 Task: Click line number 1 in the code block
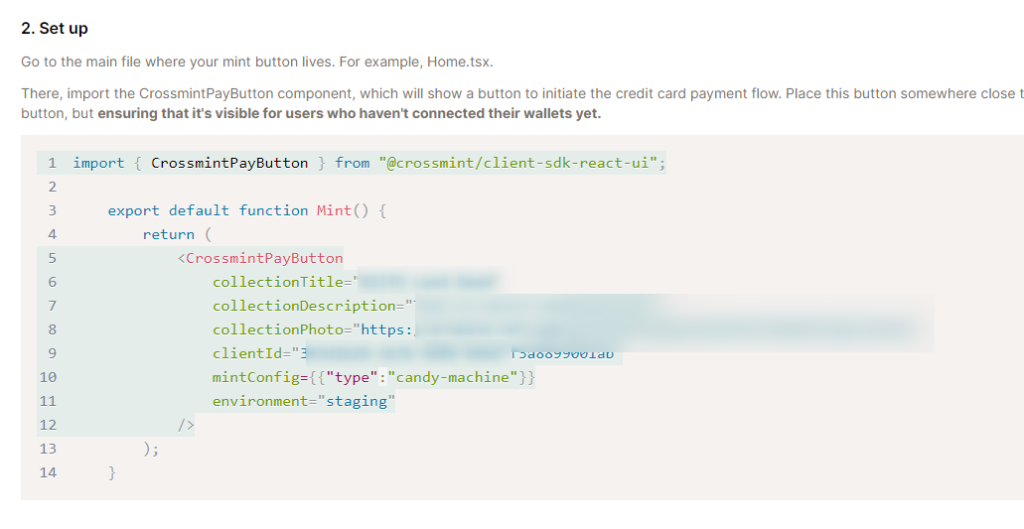pyautogui.click(x=52, y=163)
